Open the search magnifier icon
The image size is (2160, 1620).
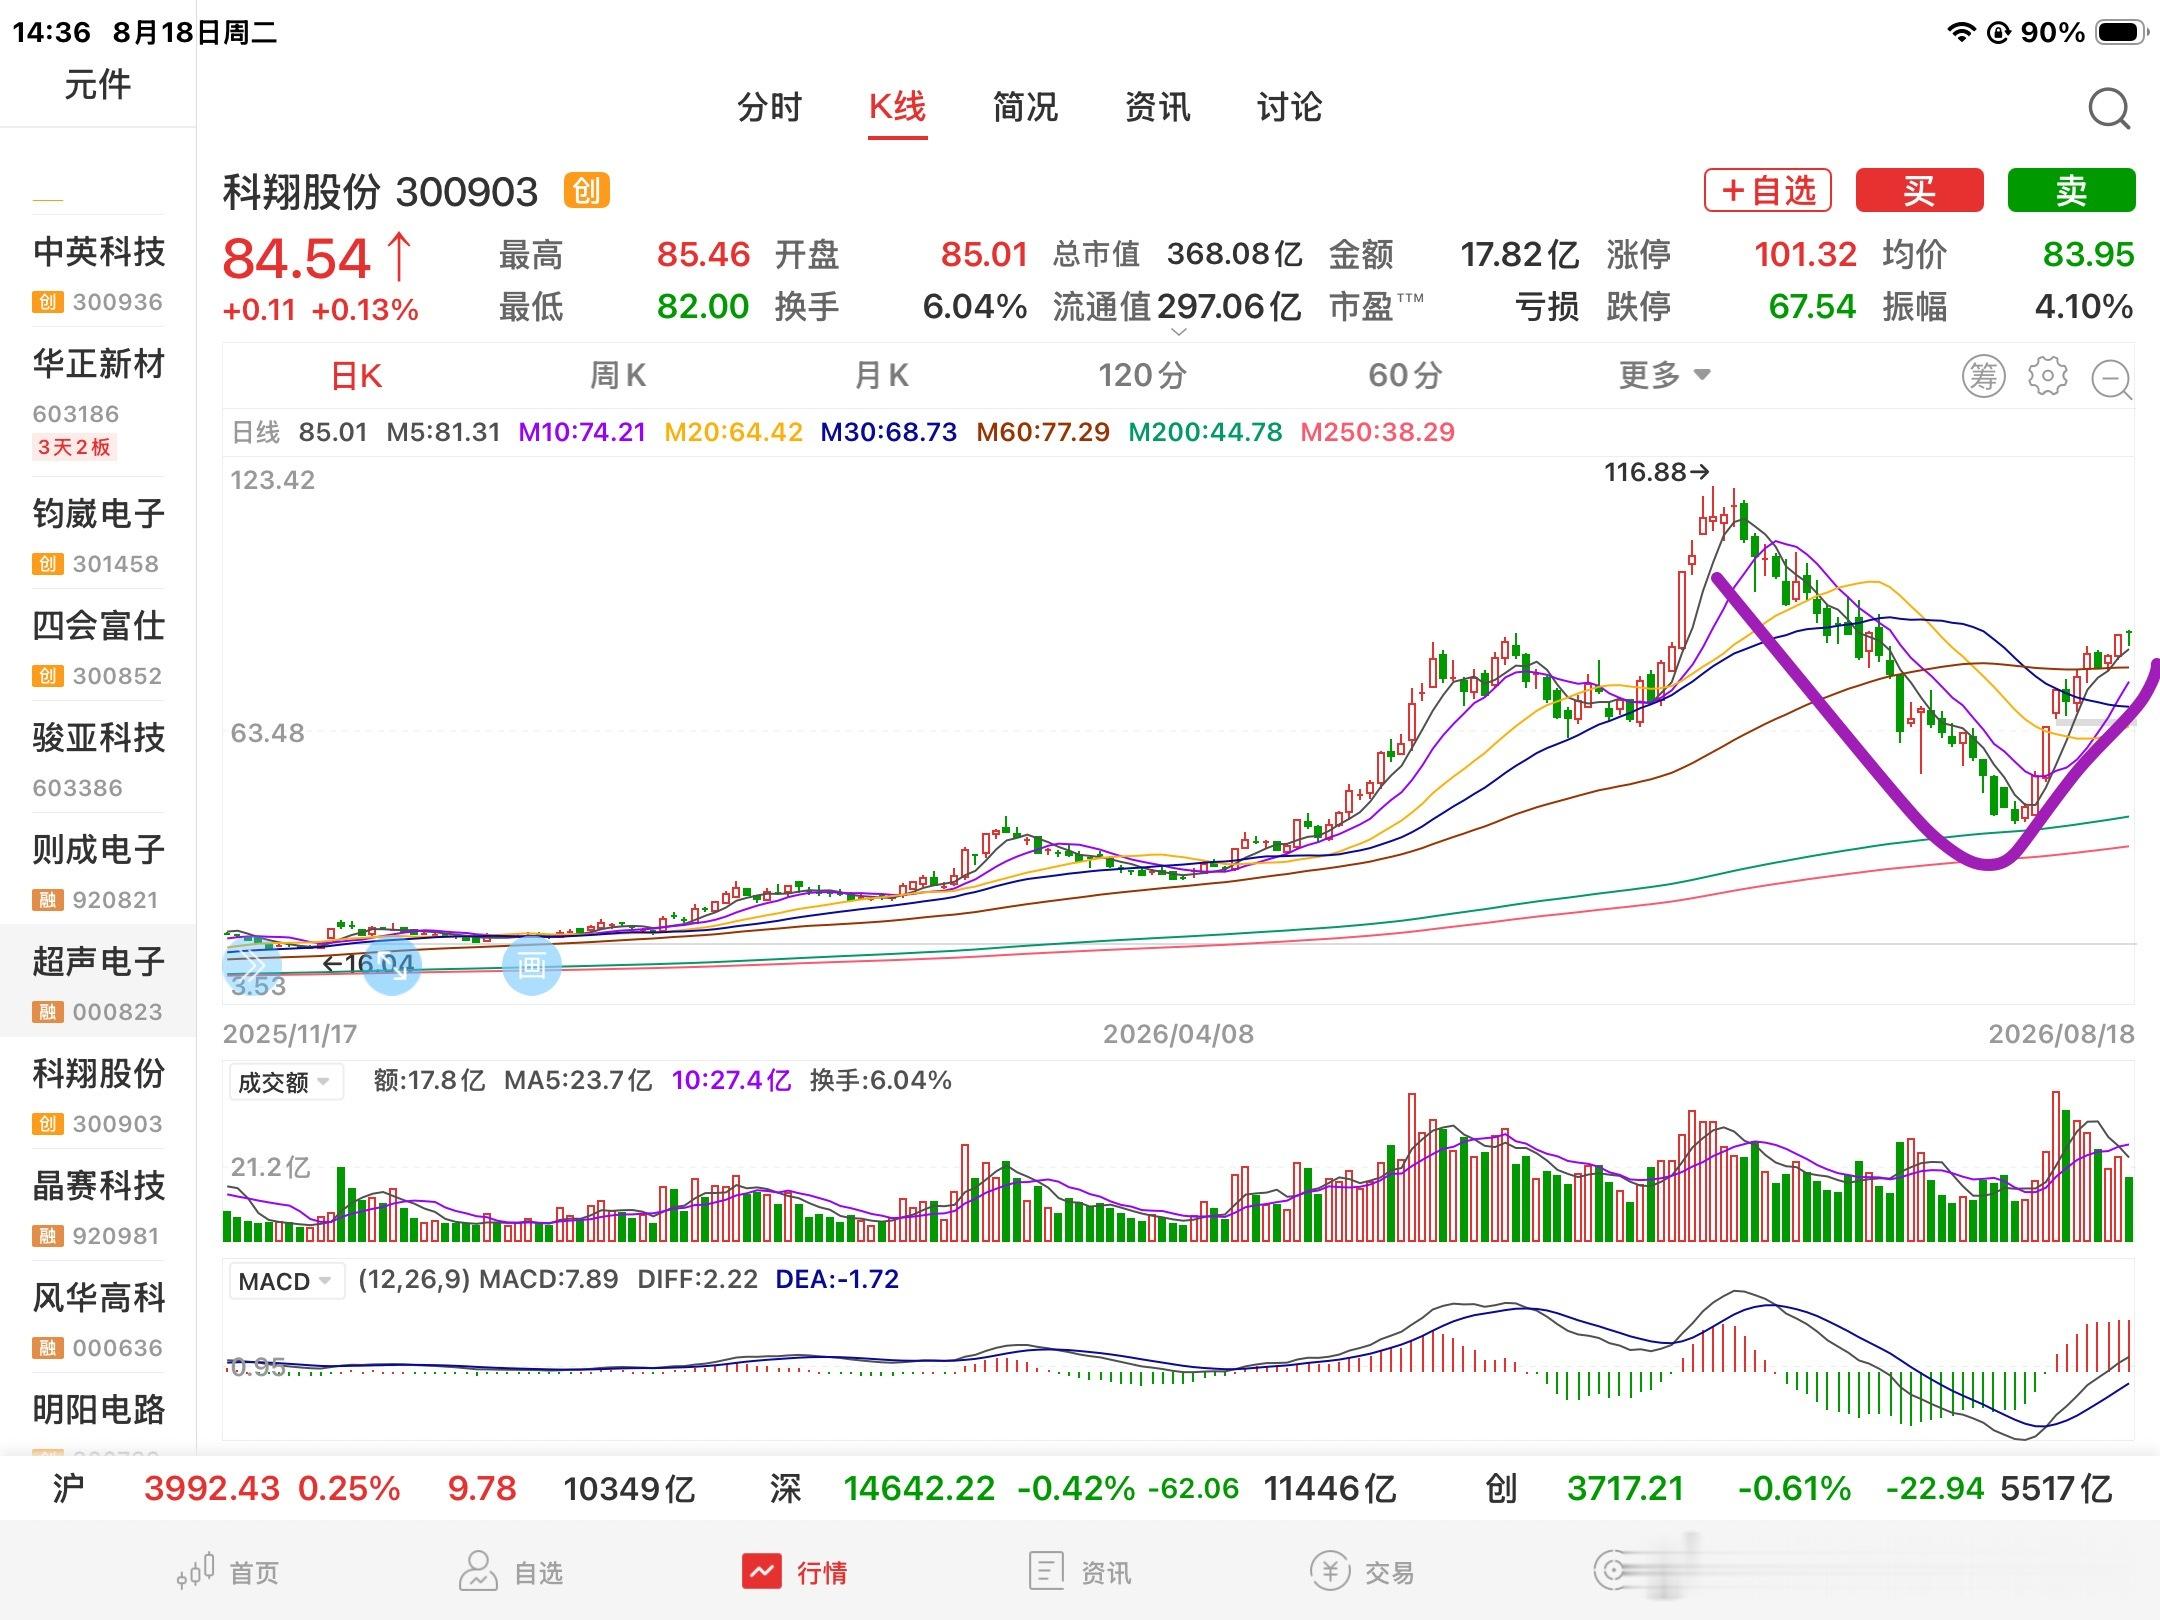[2109, 108]
